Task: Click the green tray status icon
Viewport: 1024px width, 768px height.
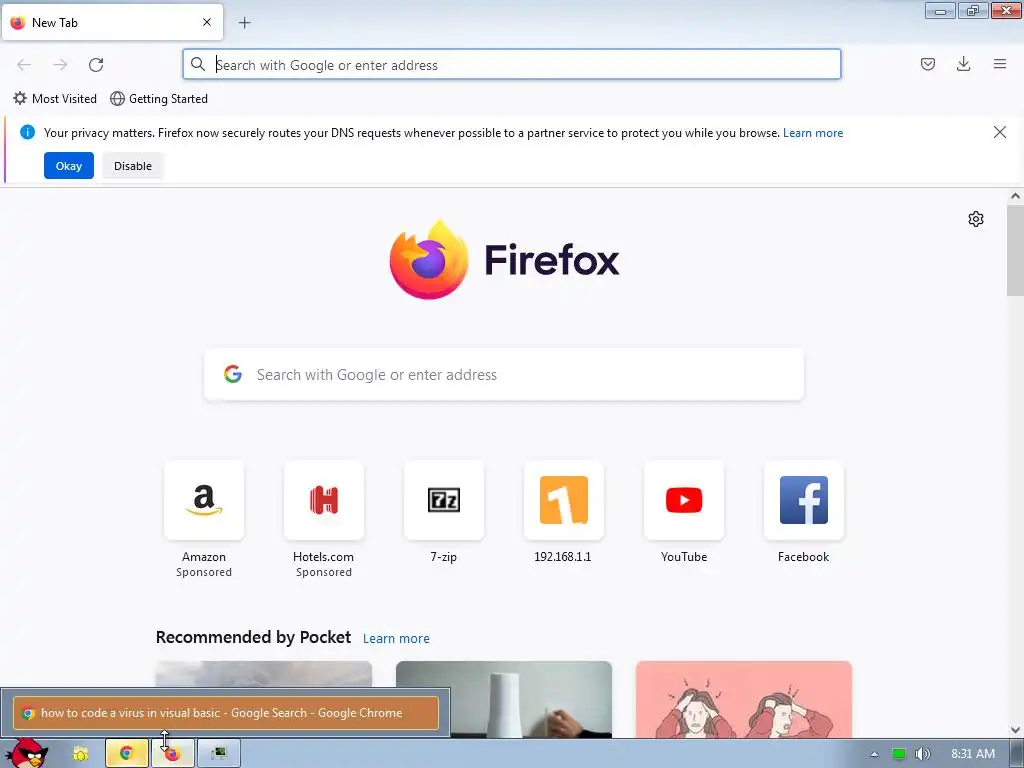Action: click(899, 754)
